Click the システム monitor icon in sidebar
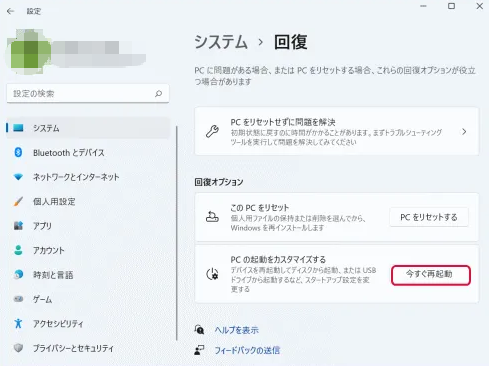The width and height of the screenshot is (489, 366). point(18,128)
